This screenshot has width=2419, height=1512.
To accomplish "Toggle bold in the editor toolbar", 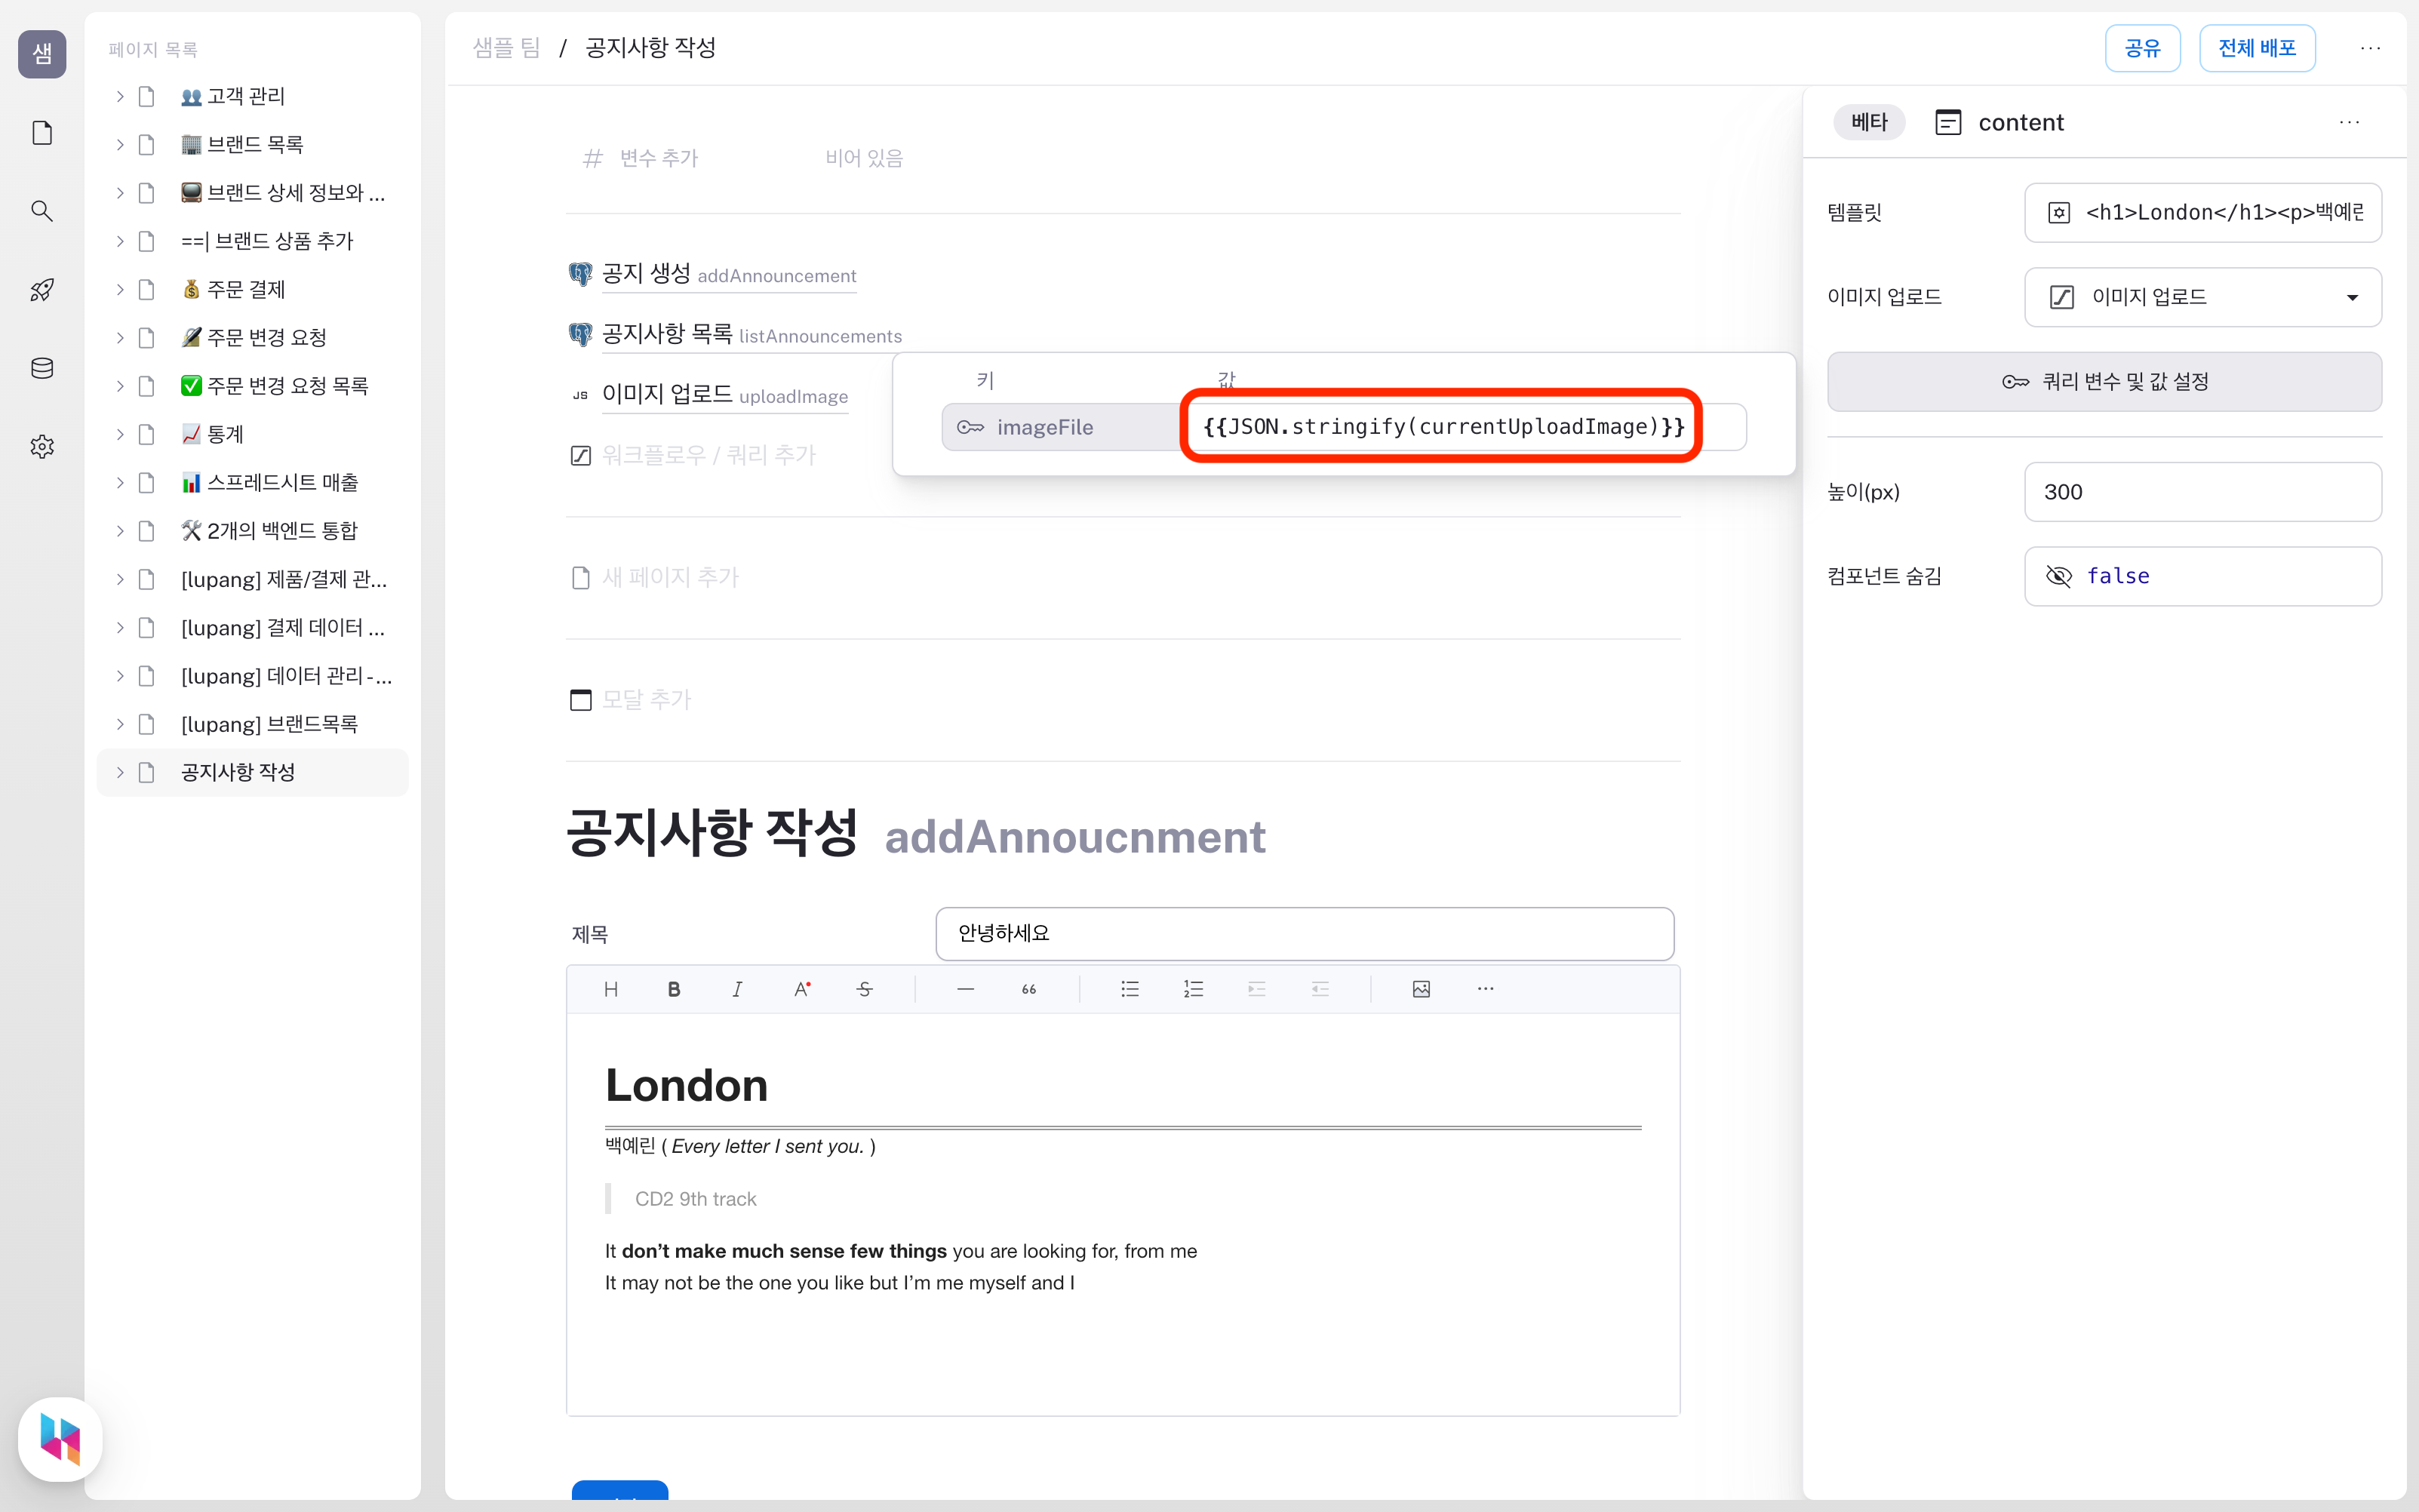I will pos(674,989).
